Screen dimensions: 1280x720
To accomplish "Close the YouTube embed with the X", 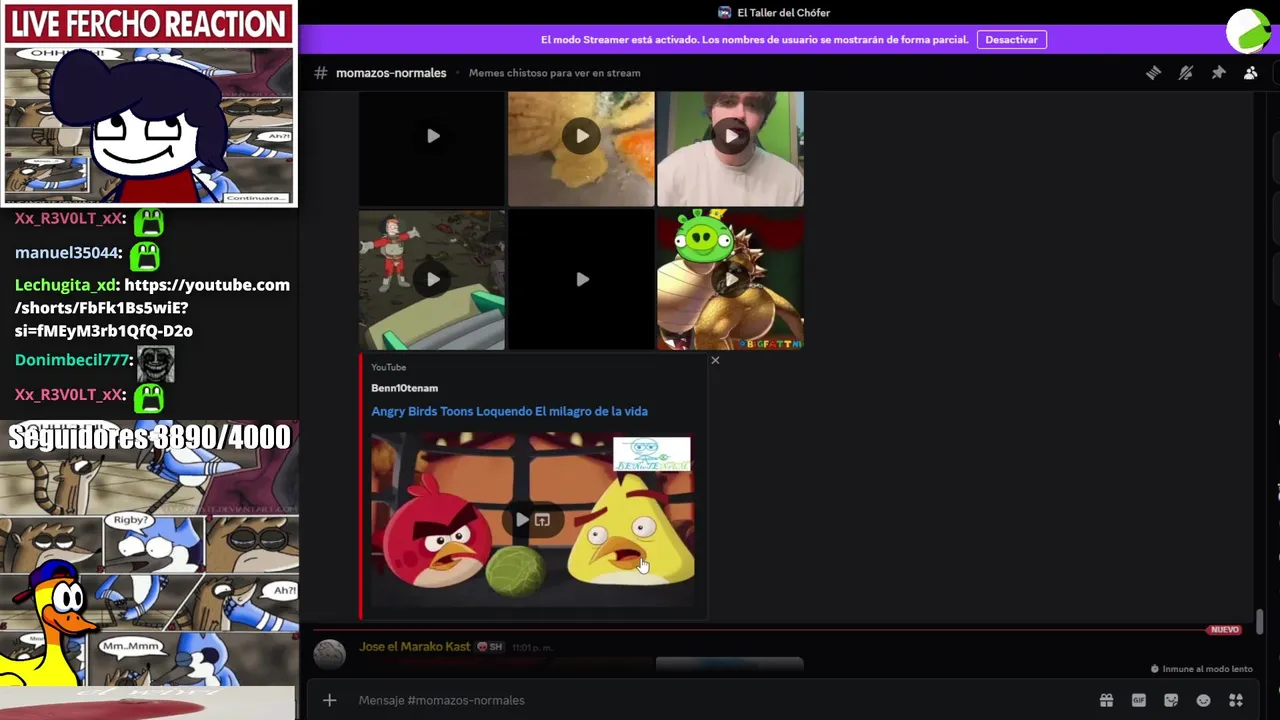I will [x=715, y=360].
